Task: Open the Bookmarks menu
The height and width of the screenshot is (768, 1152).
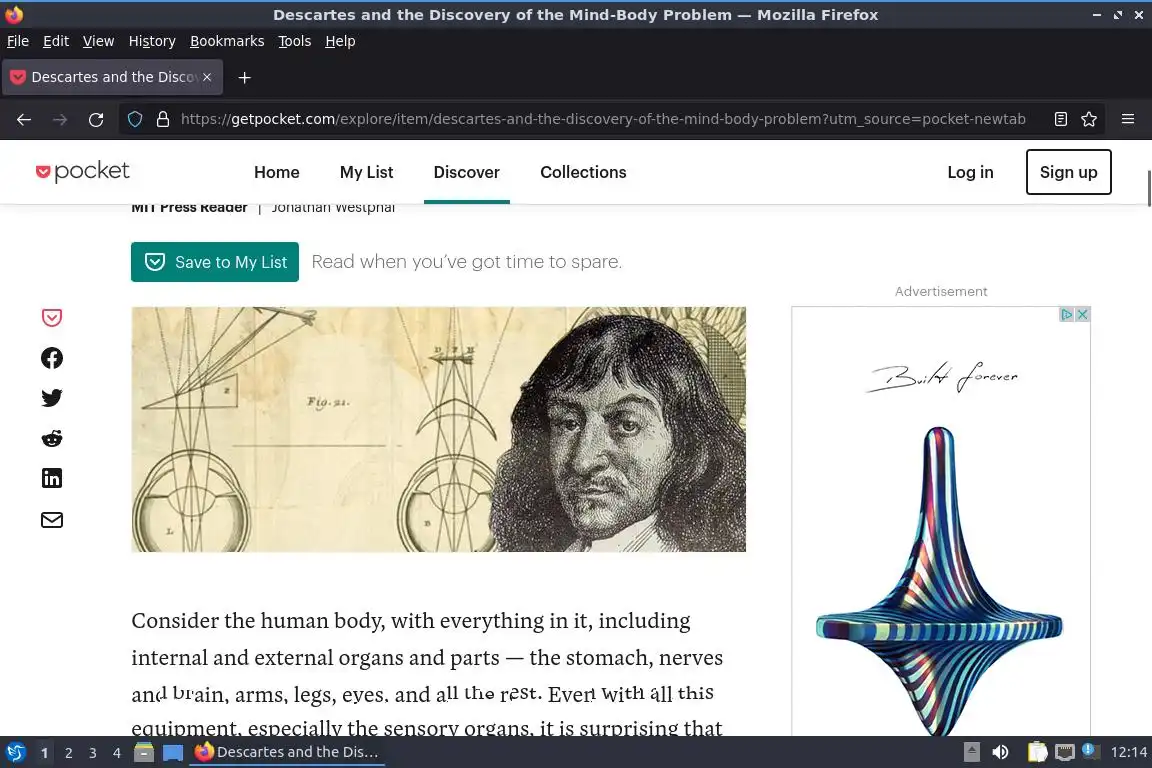Action: point(227,41)
